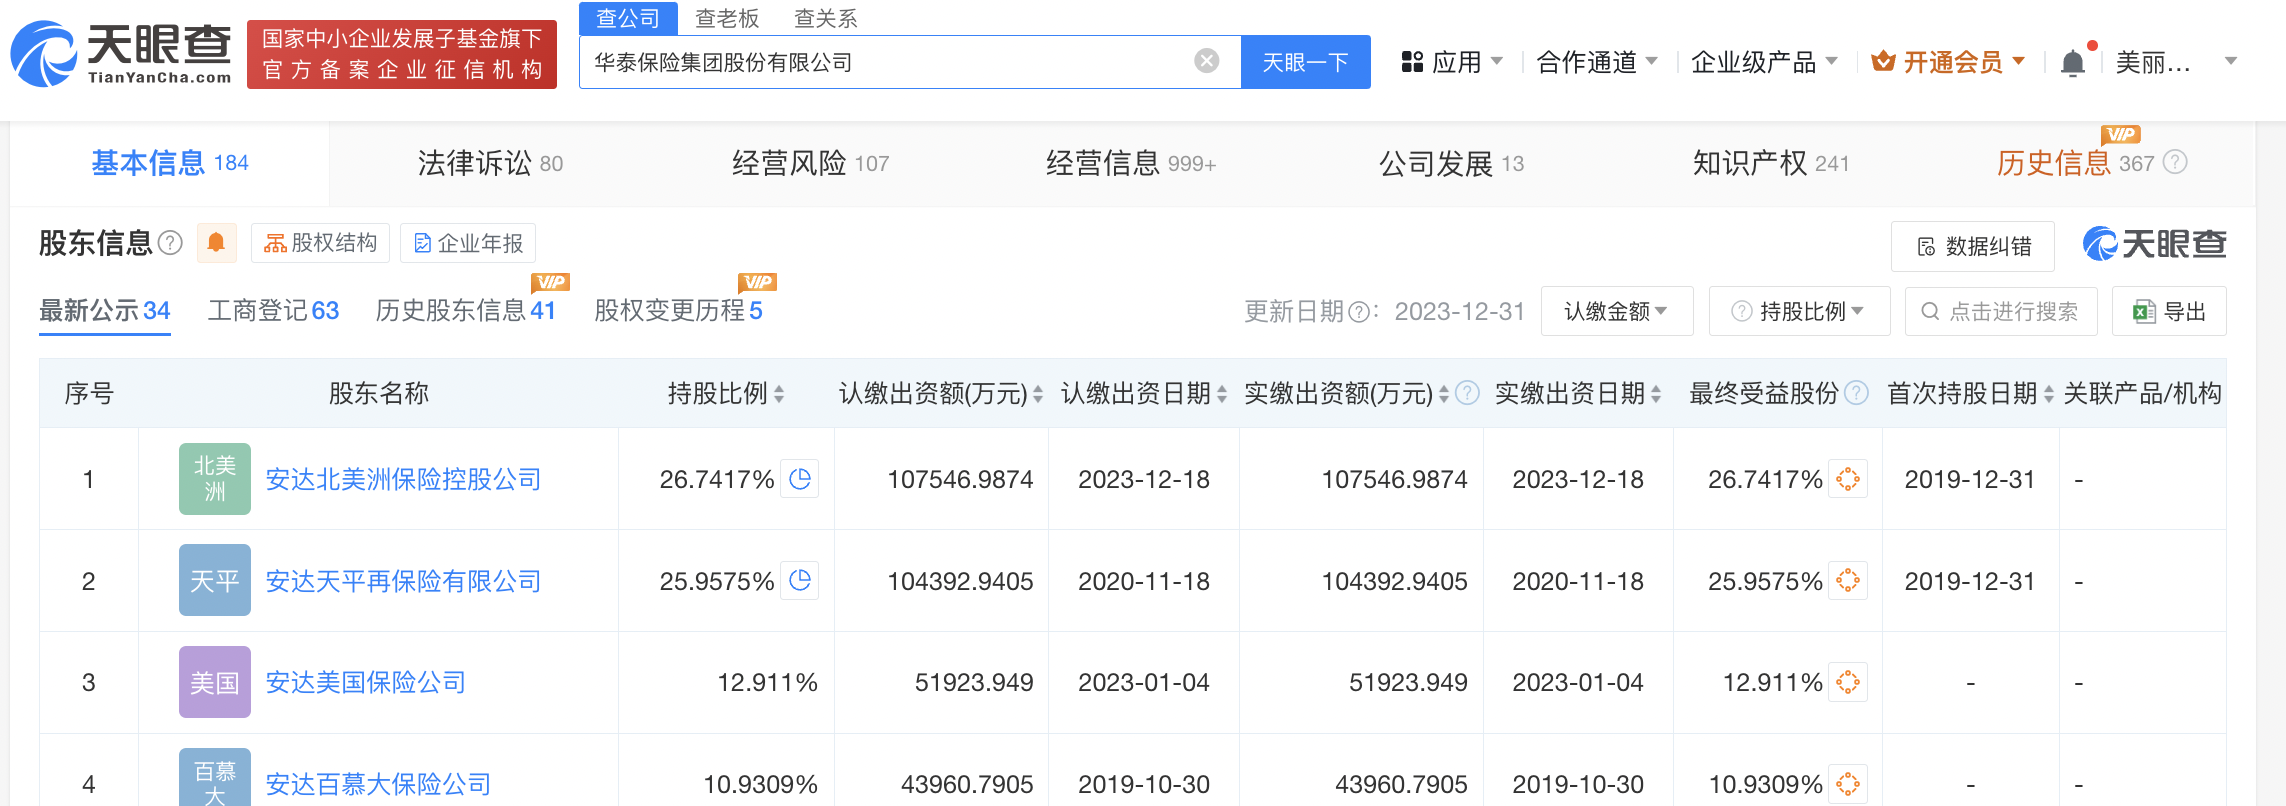Viewport: 2286px width, 806px height.
Task: Click help icon beside 更新日期
Action: coord(1358,313)
